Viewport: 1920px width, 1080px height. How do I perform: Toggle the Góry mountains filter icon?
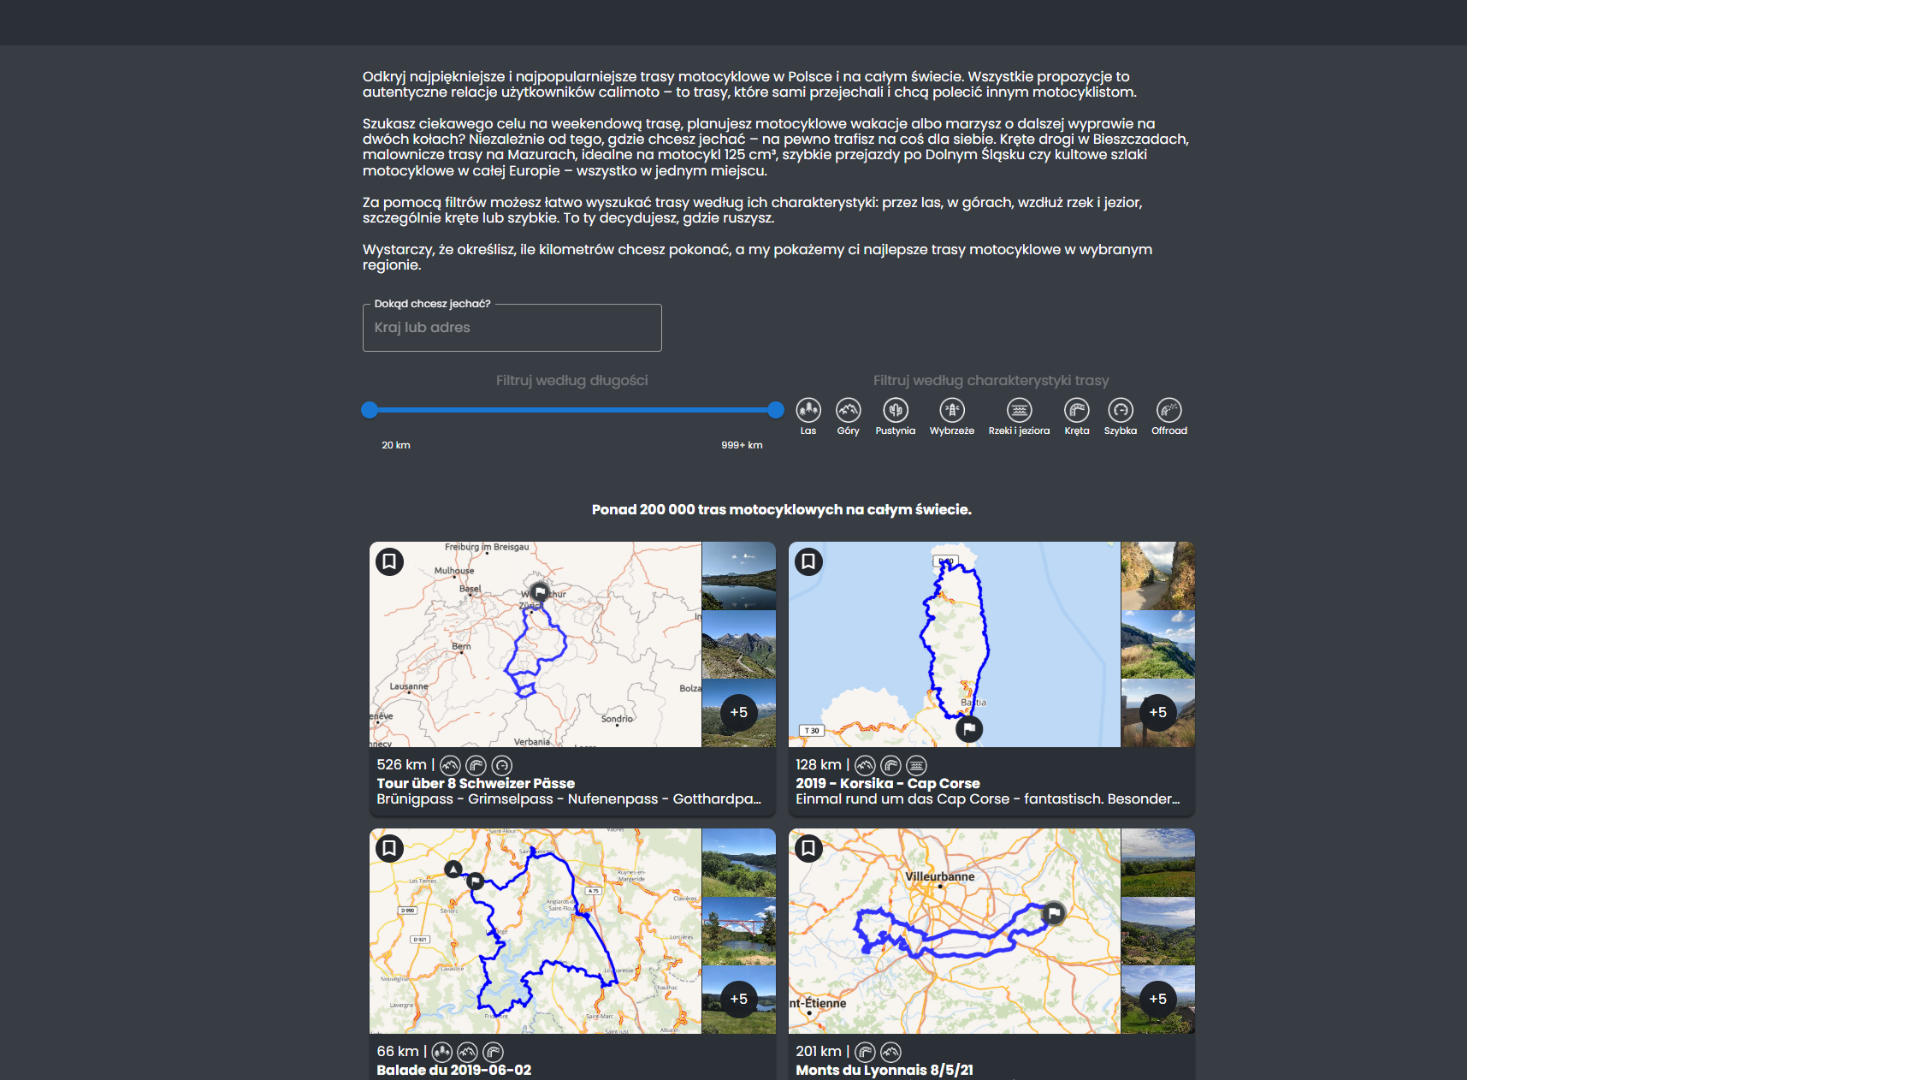pos(848,410)
